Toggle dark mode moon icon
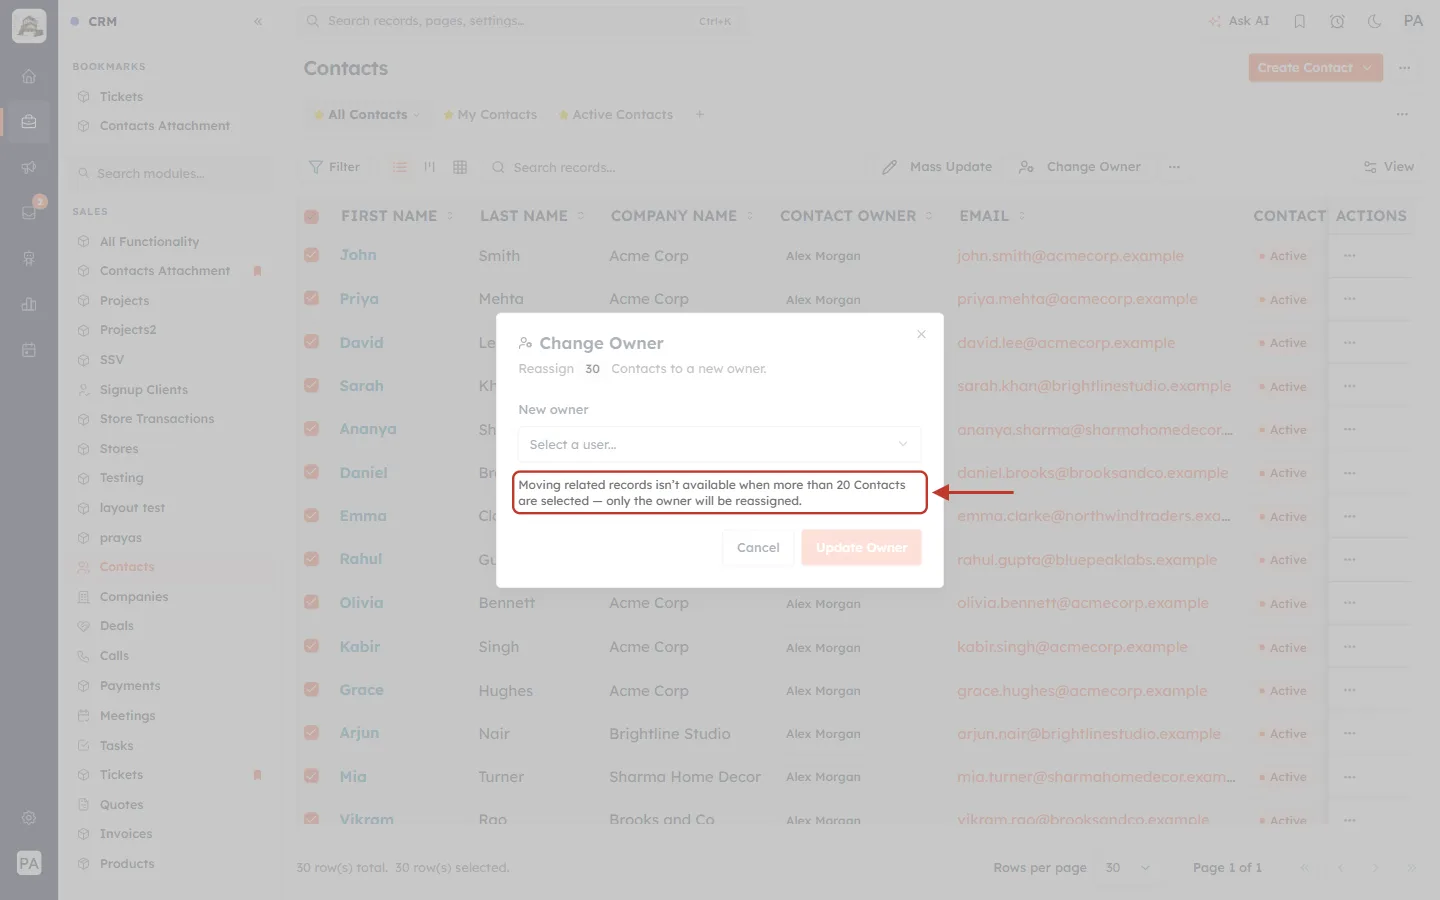The image size is (1440, 900). [x=1374, y=21]
